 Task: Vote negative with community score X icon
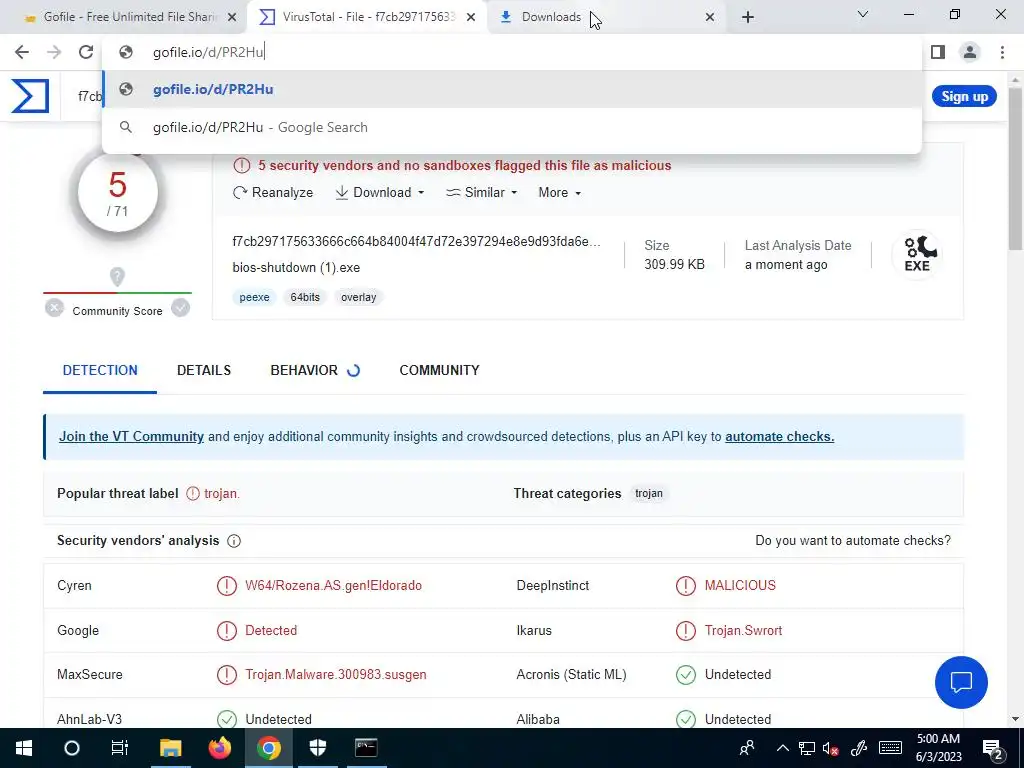tap(55, 308)
